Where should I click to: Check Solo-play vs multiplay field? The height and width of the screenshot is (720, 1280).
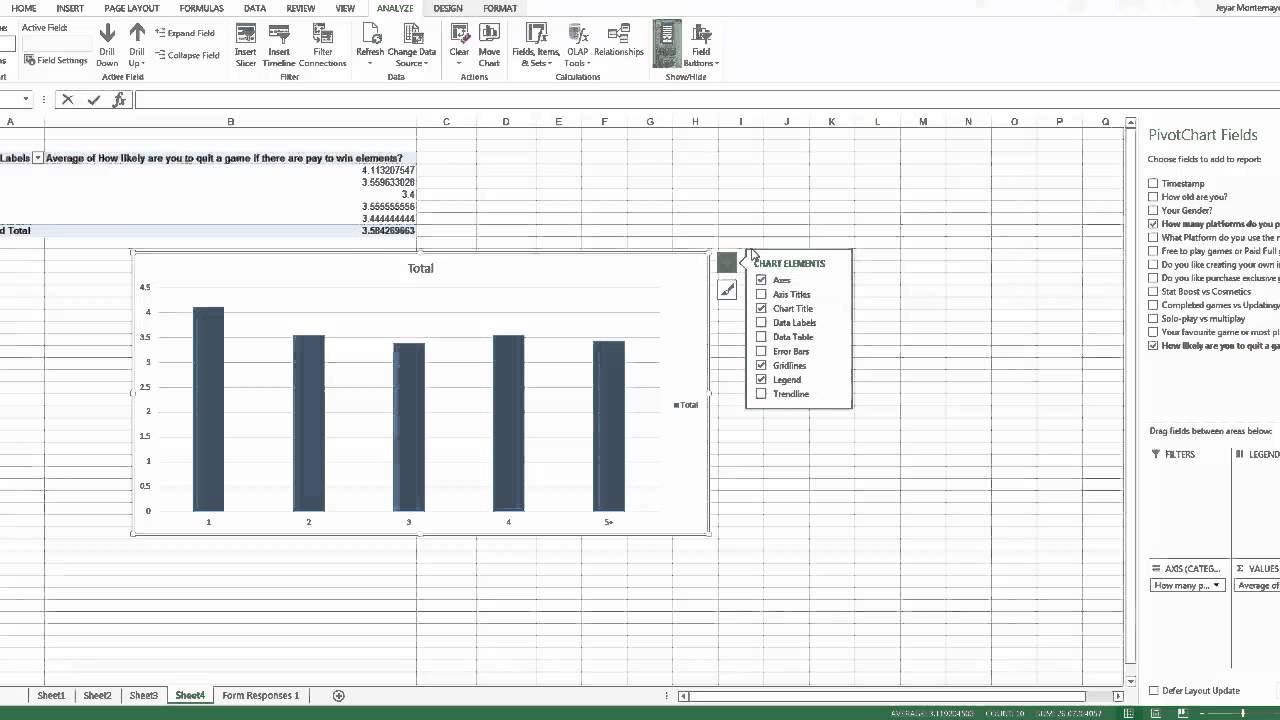[1153, 319]
